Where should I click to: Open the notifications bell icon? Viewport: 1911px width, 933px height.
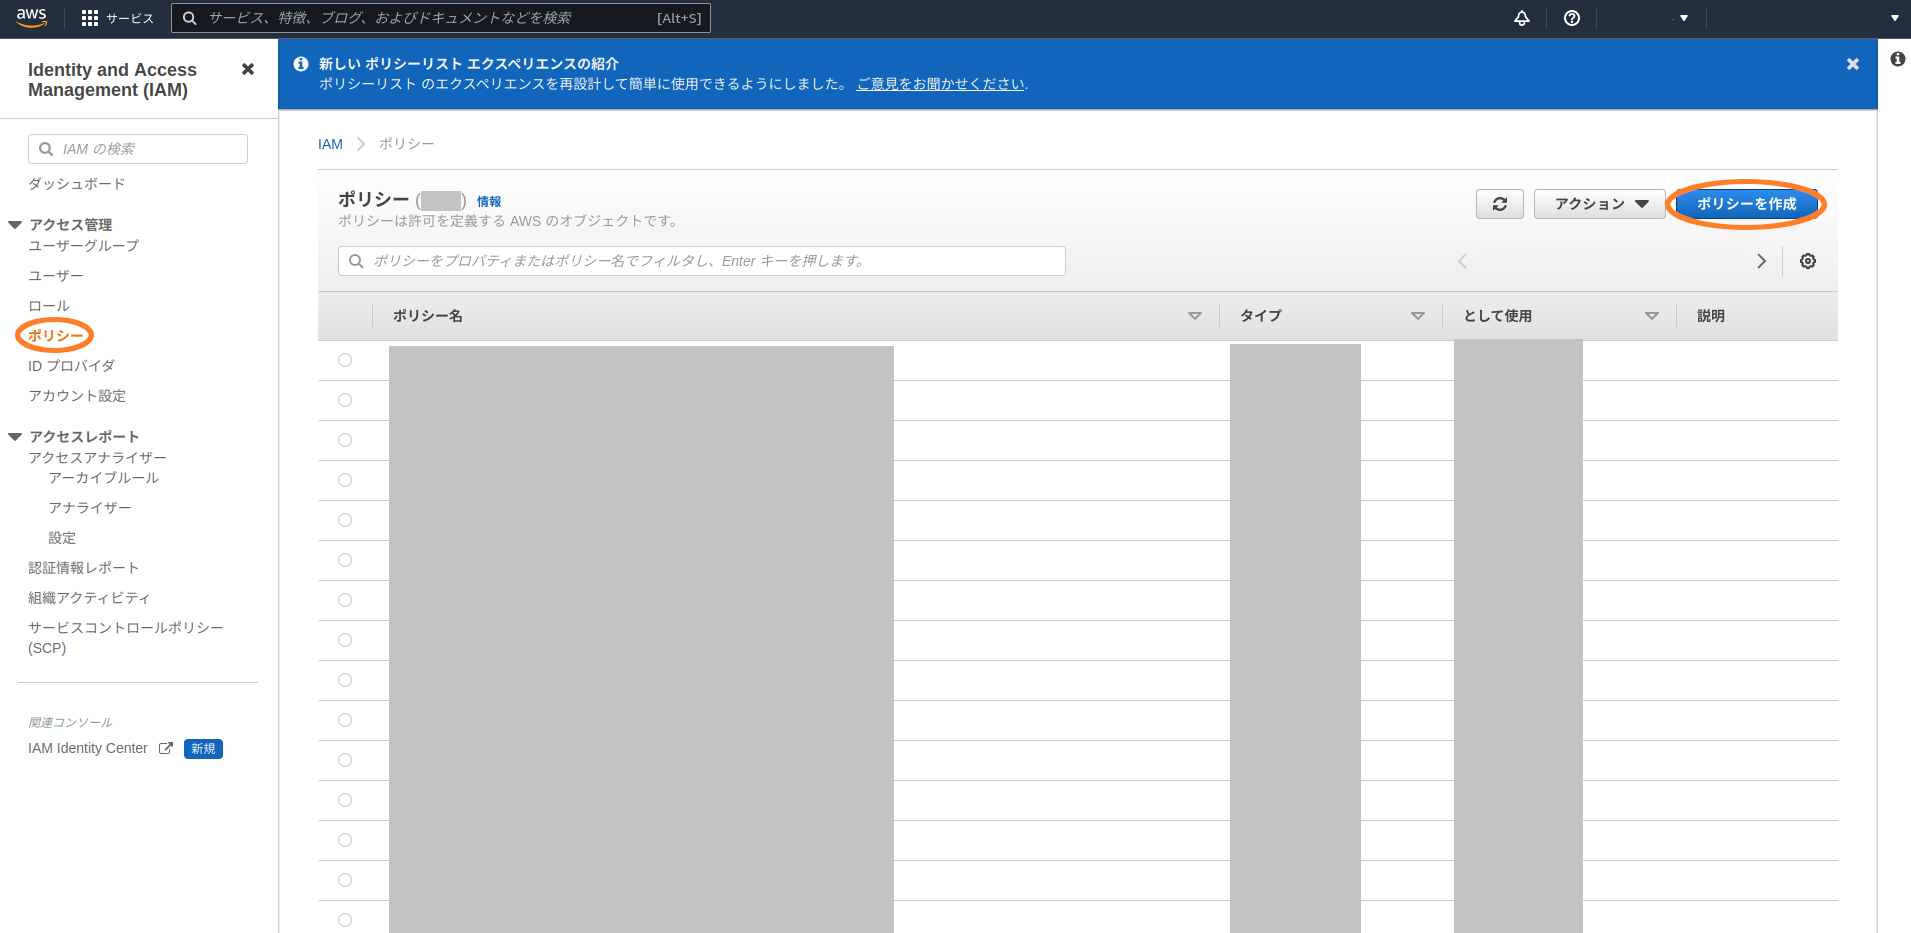[1521, 18]
